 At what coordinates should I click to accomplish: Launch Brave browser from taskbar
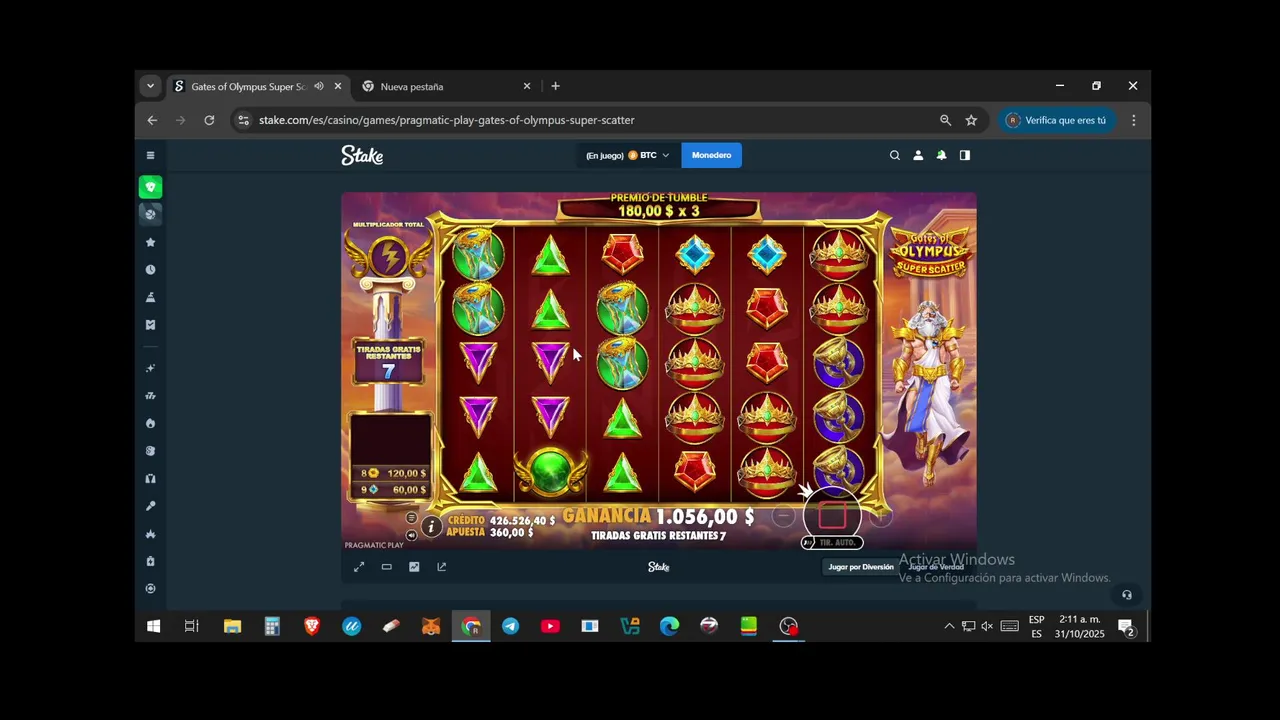pos(312,626)
